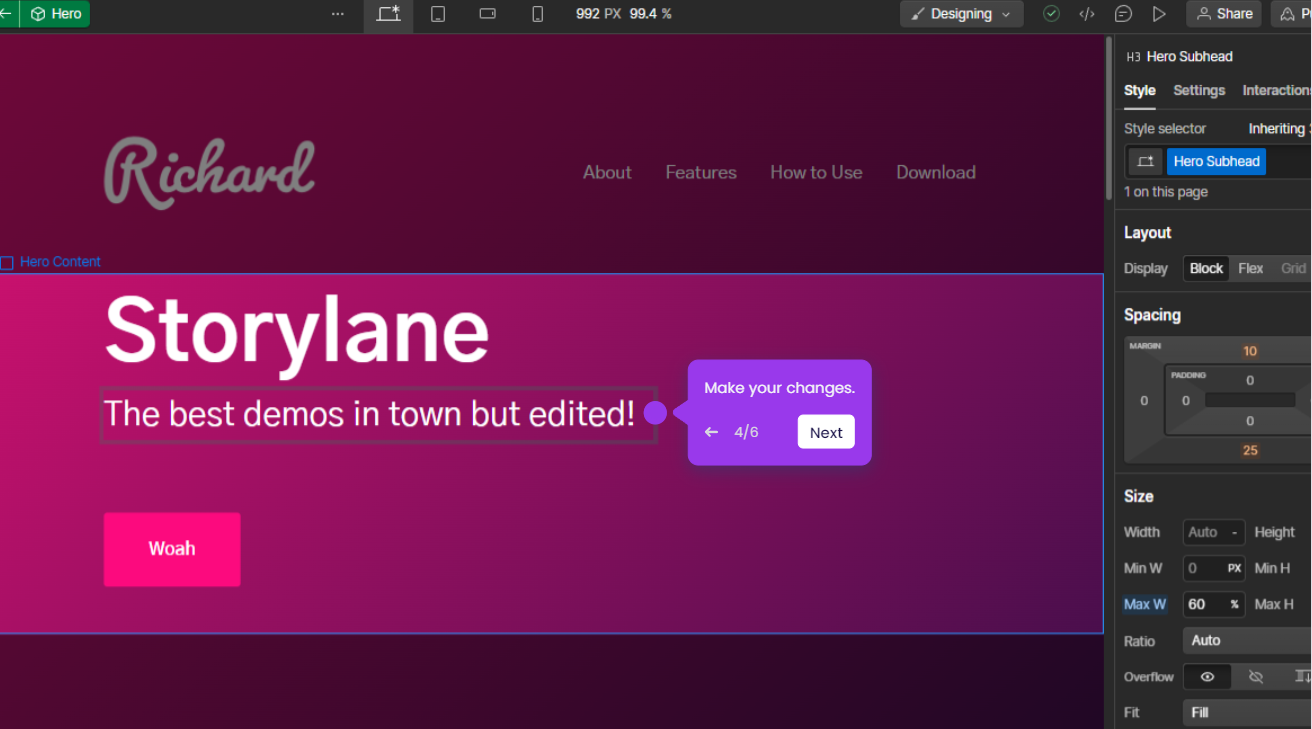The height and width of the screenshot is (729, 1312).
Task: Select the desktop breakpoint icon
Action: (388, 14)
